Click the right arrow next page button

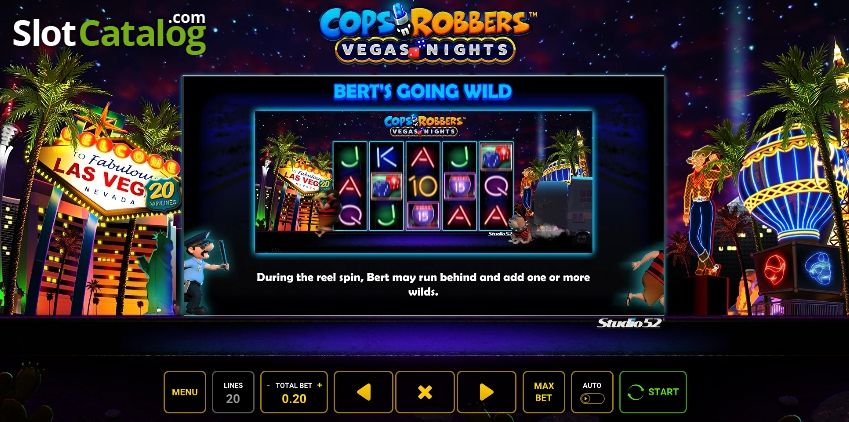pyautogui.click(x=486, y=392)
